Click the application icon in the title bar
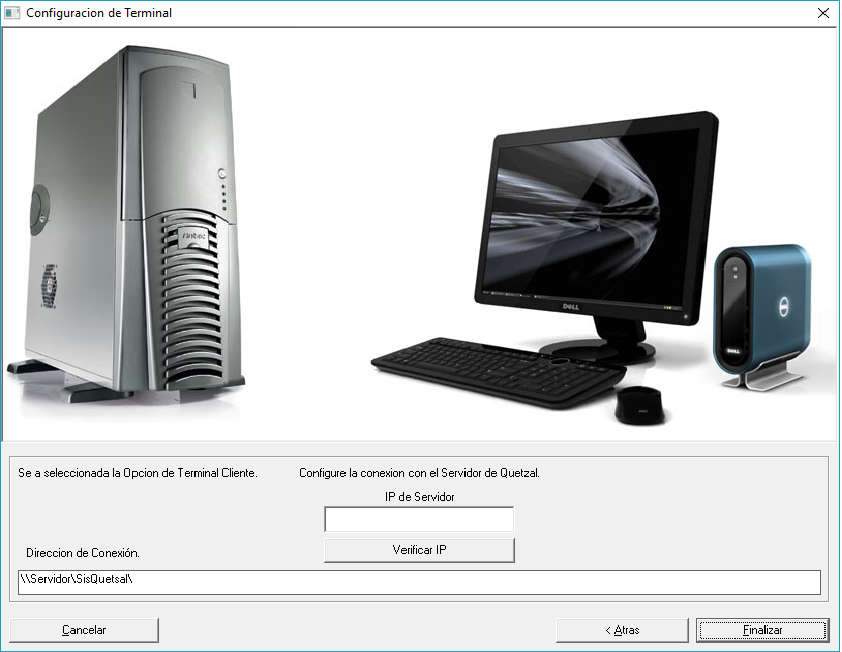The width and height of the screenshot is (842, 652). 13,13
